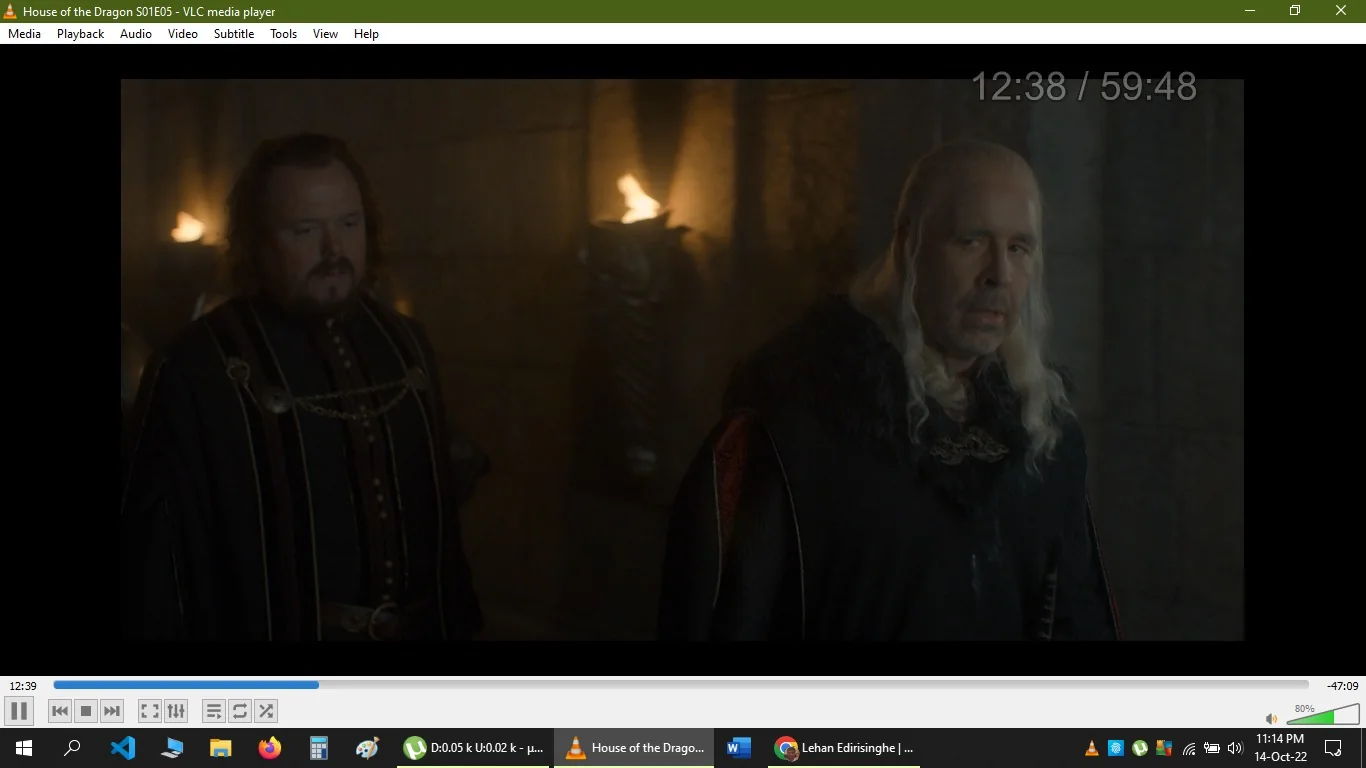
Task: Stop the video playback
Action: pos(86,711)
